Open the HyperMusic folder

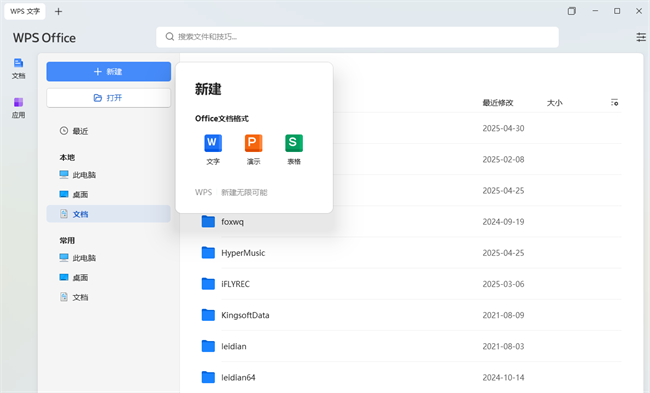(x=243, y=253)
